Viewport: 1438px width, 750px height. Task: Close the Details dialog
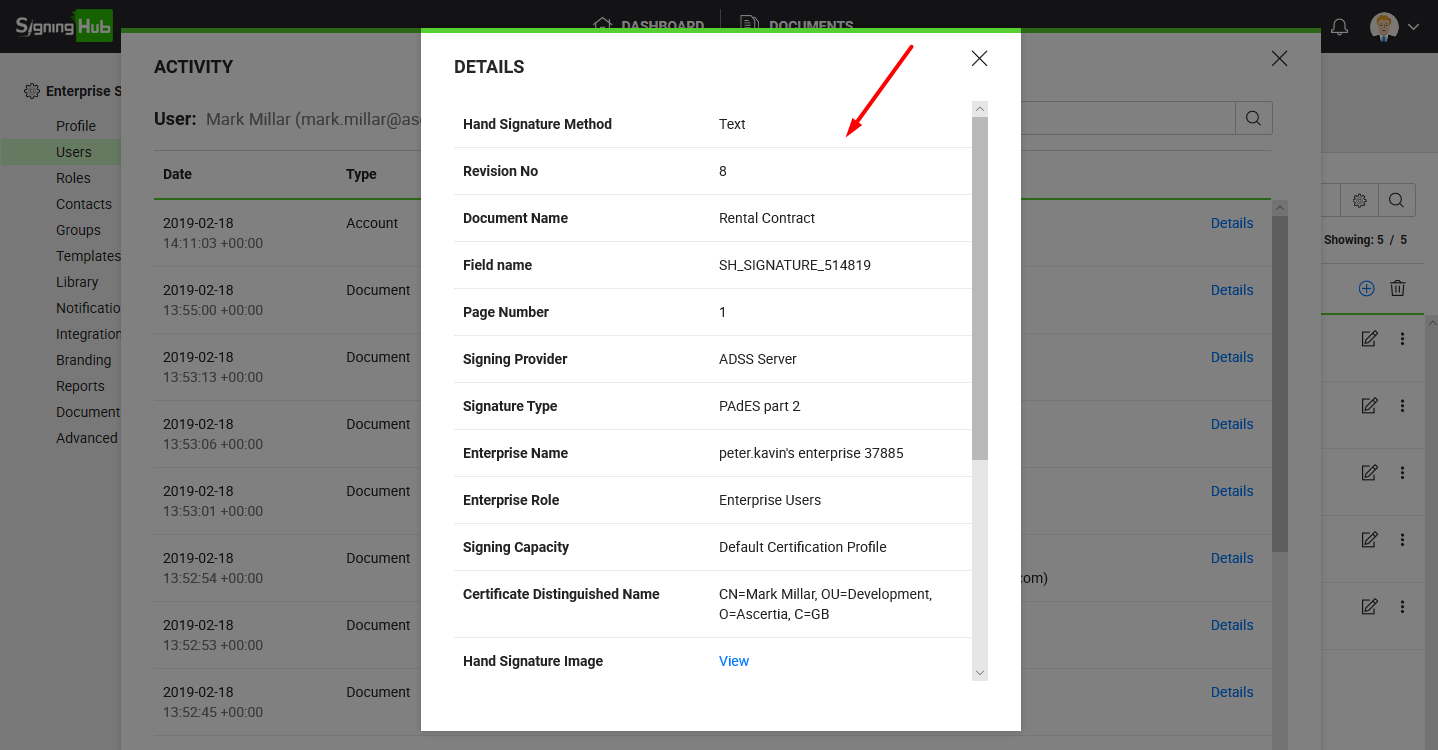tap(979, 59)
